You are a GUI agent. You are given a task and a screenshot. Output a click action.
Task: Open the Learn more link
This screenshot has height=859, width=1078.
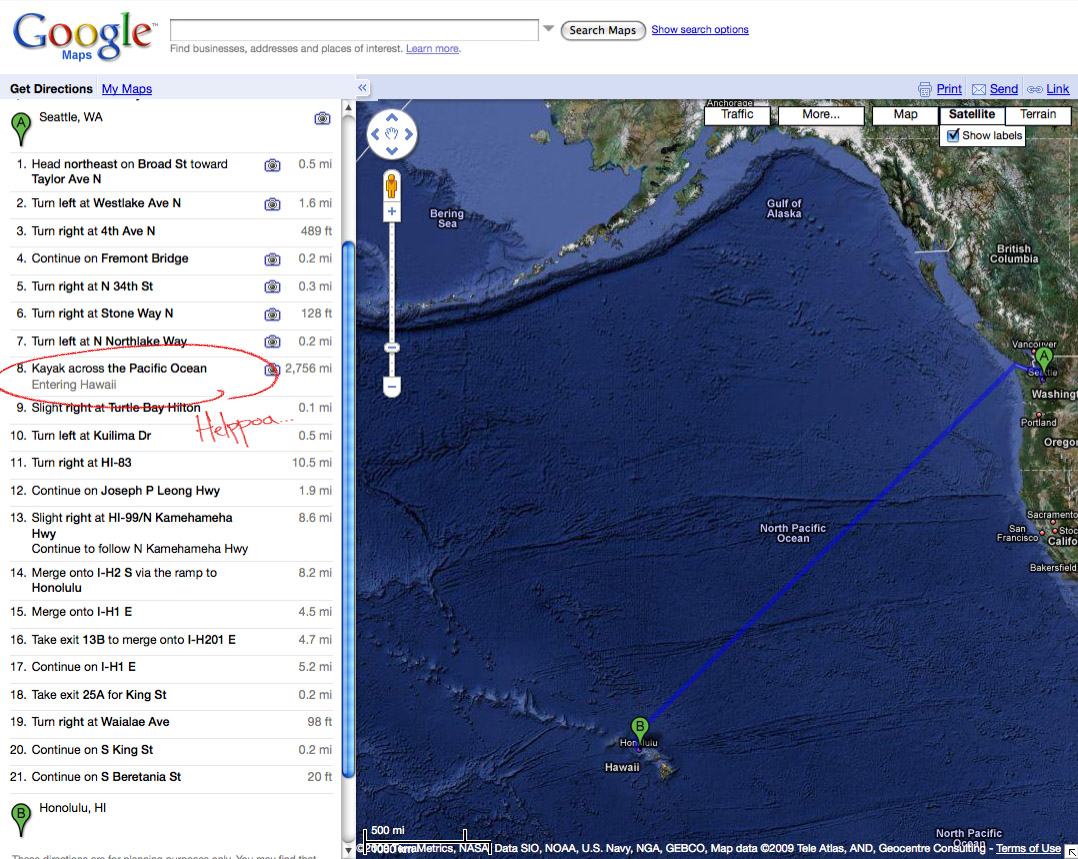click(x=432, y=49)
